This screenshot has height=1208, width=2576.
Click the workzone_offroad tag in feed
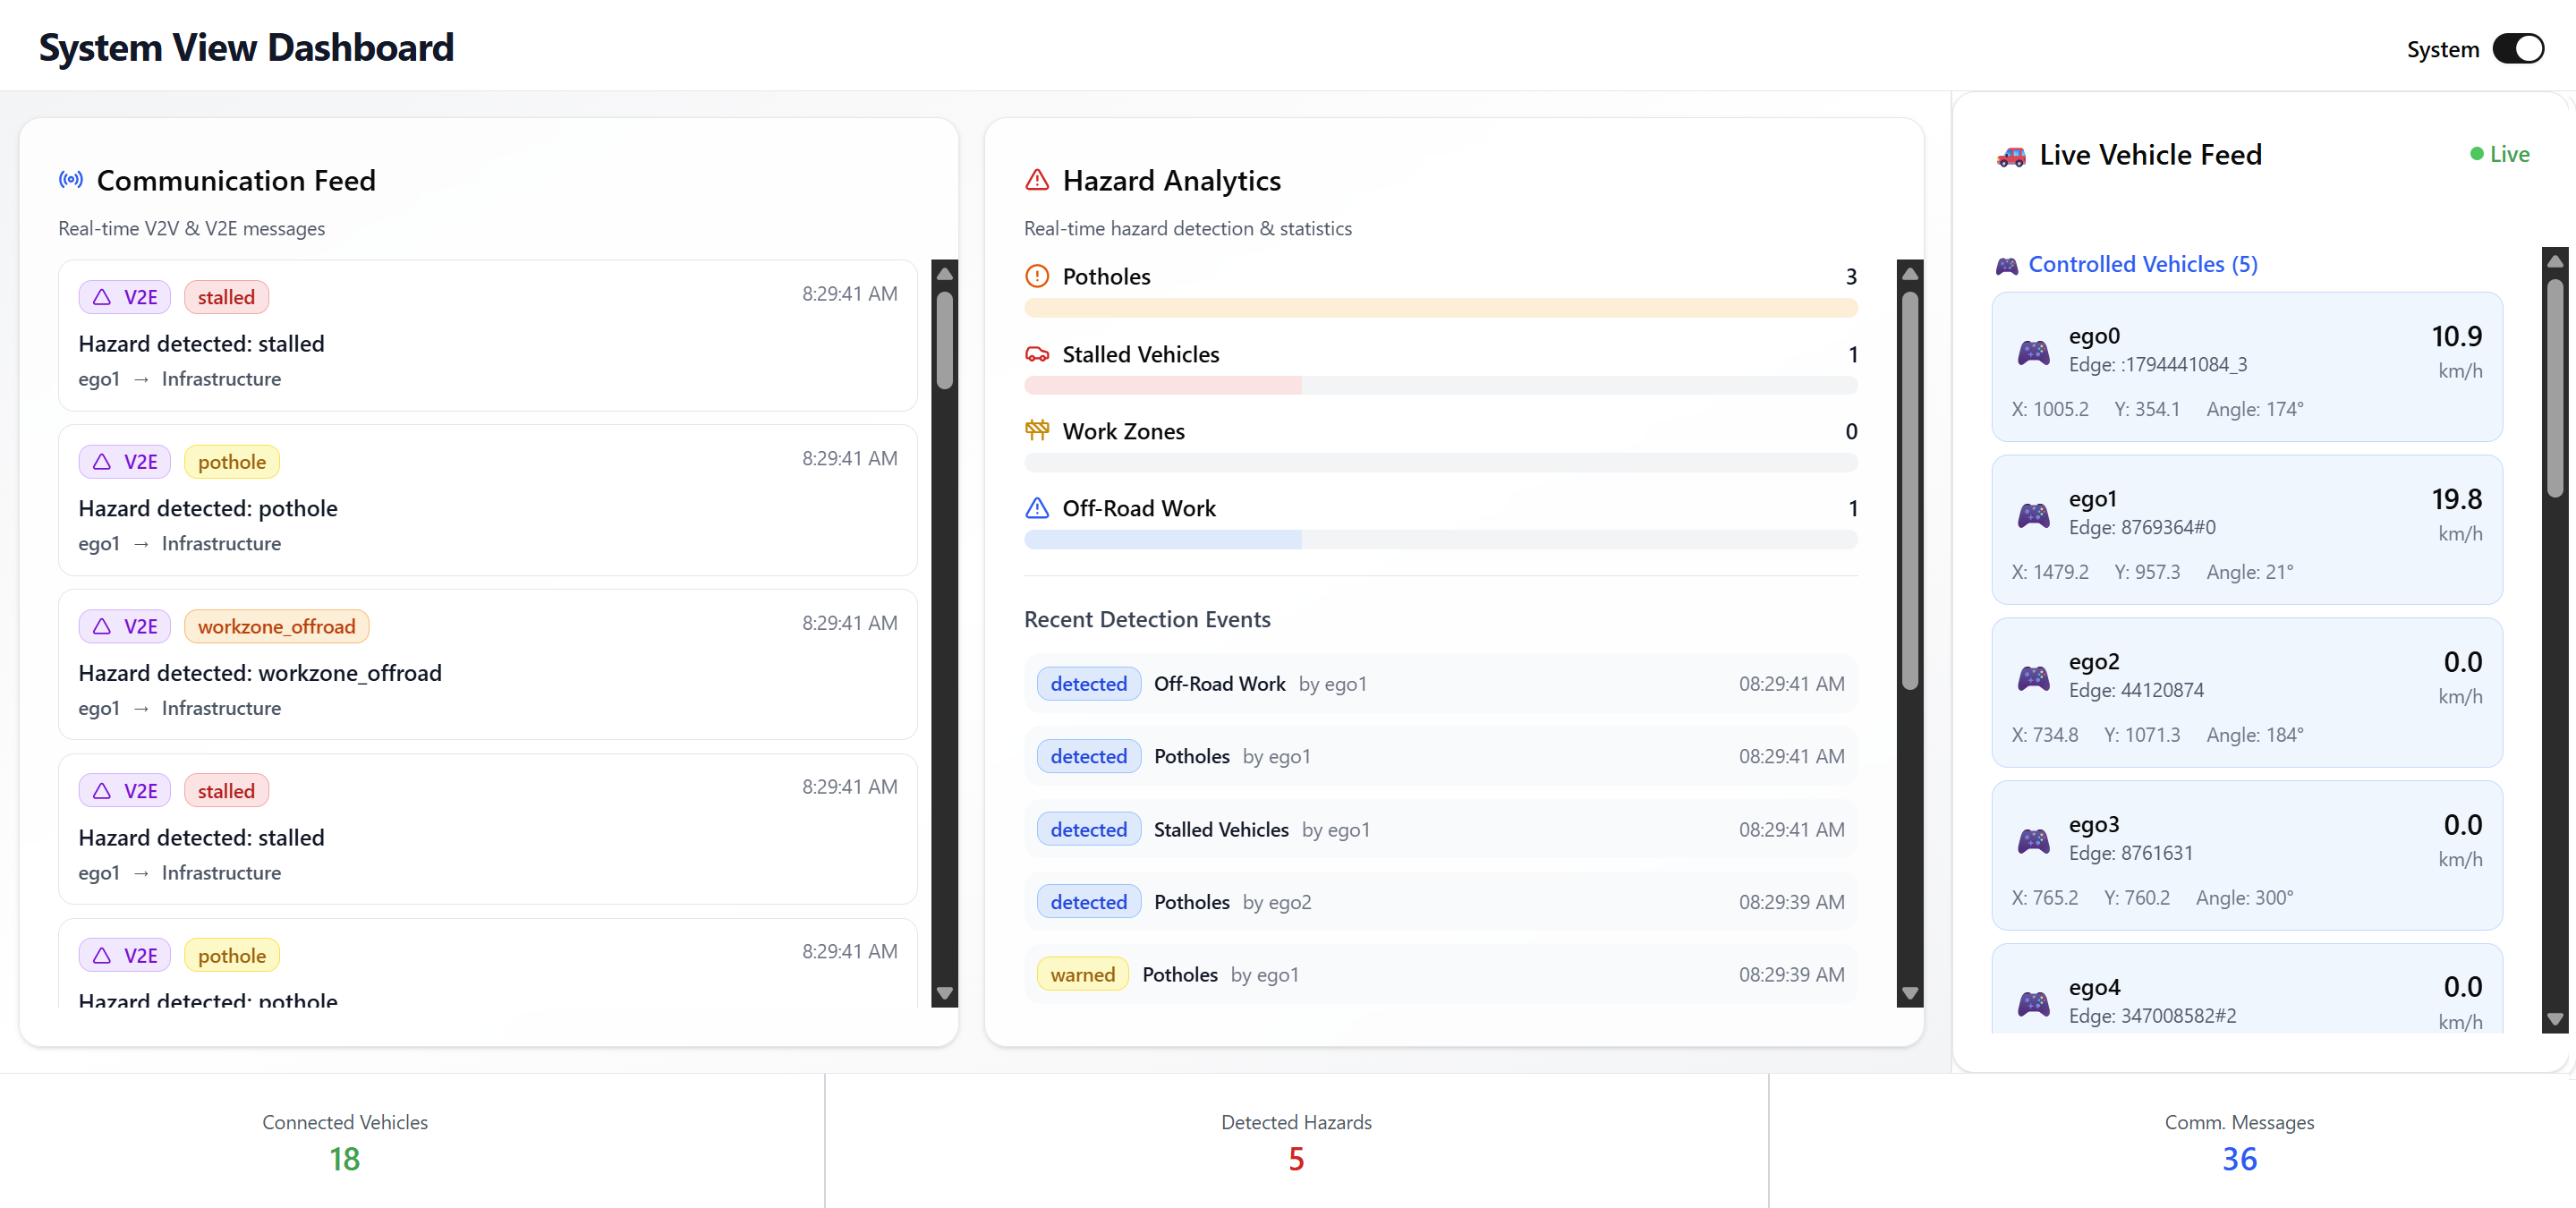point(276,626)
